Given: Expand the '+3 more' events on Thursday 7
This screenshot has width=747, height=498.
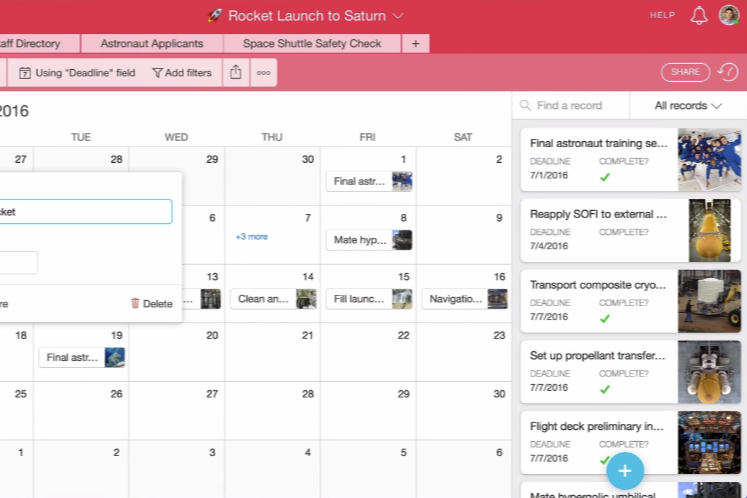Looking at the screenshot, I should point(251,237).
